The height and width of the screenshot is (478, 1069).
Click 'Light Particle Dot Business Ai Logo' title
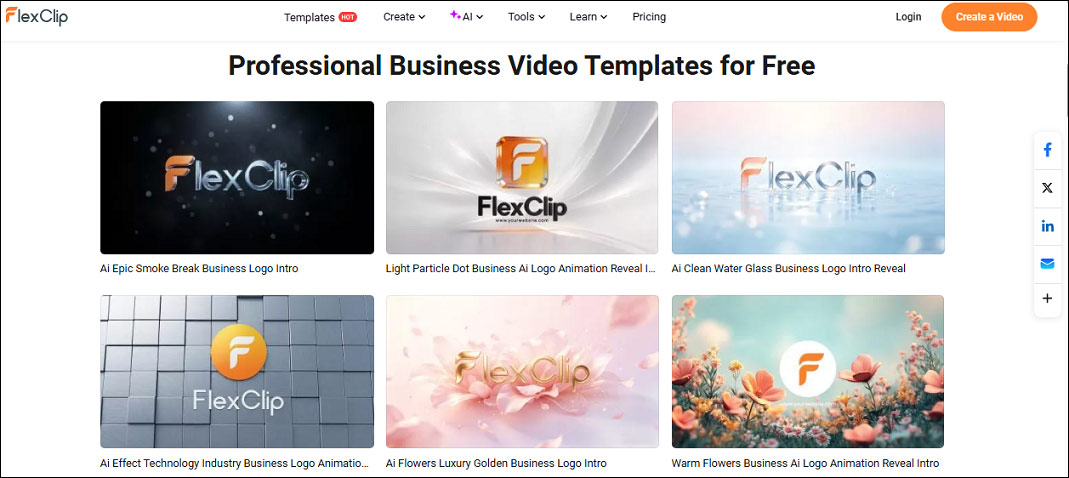[521, 269]
